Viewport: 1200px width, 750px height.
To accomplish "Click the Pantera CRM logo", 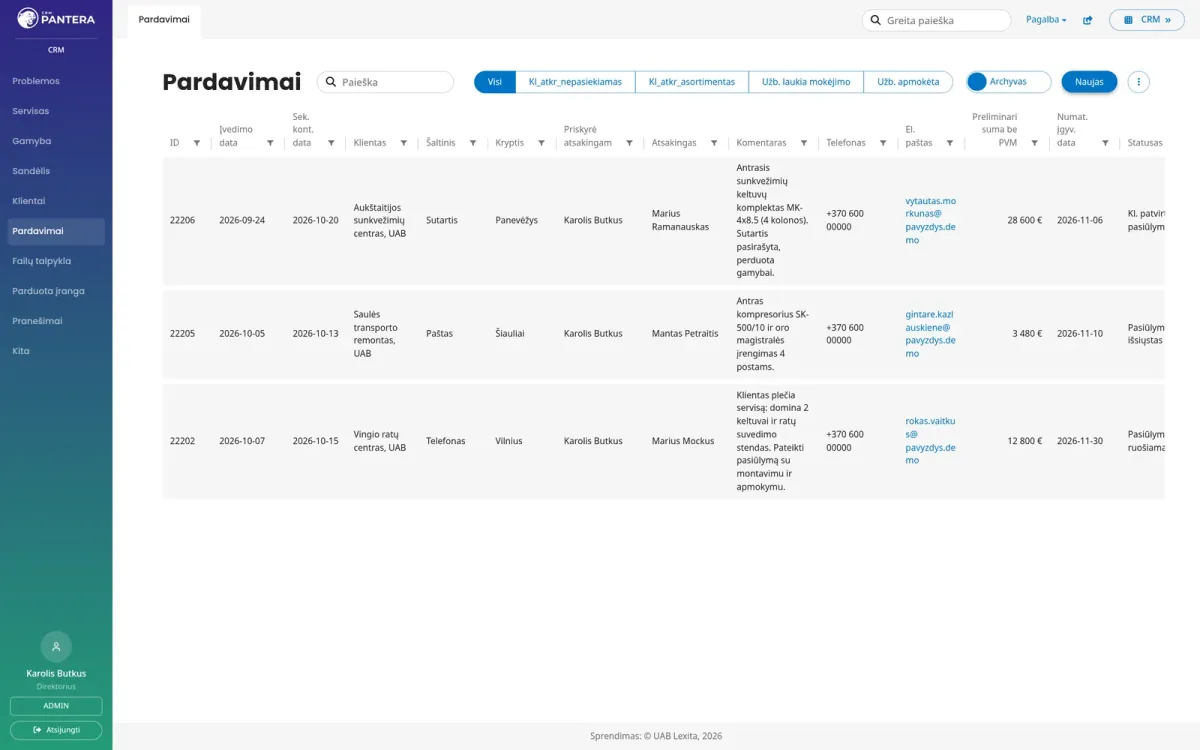I will coord(56,18).
